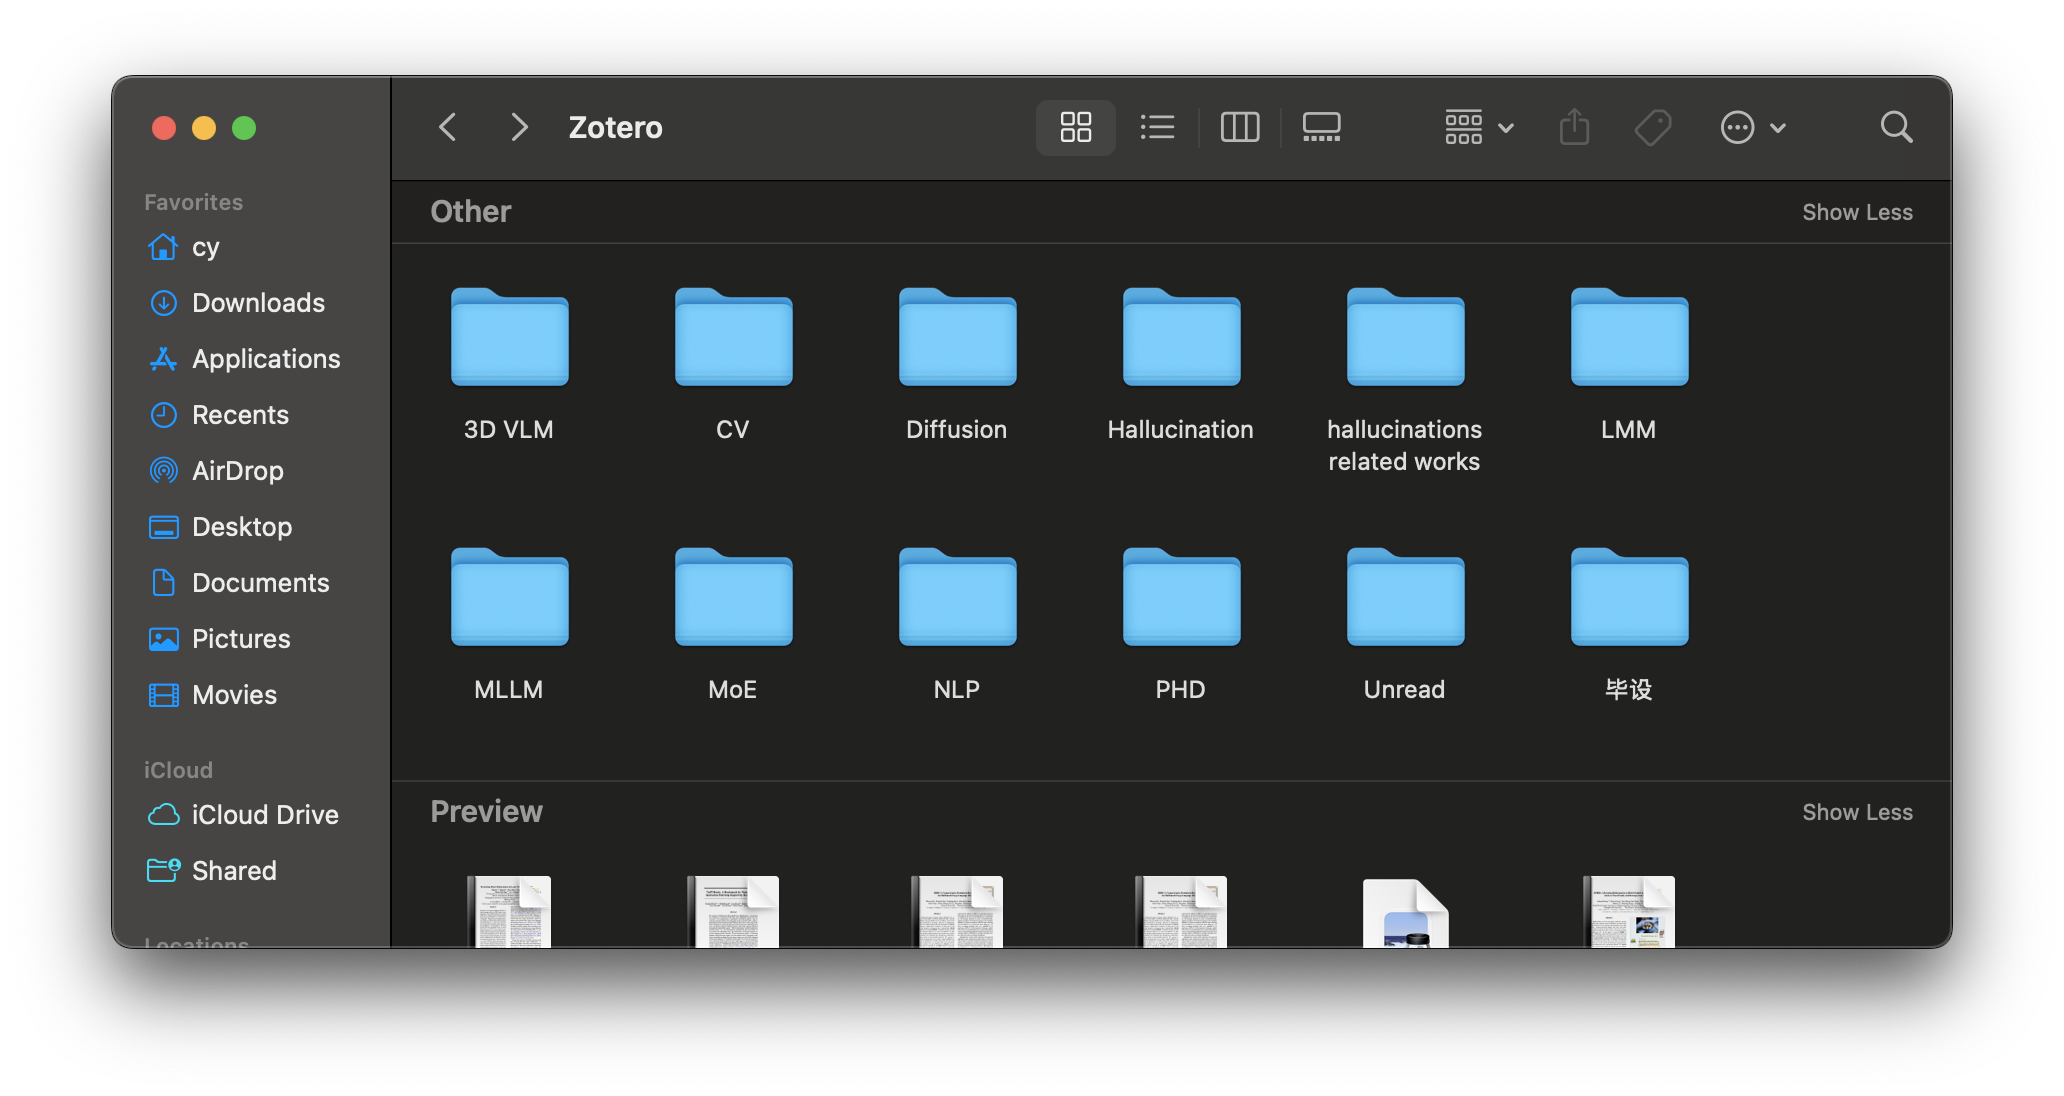Close the Finder window
The height and width of the screenshot is (1096, 2064).
coord(164,128)
